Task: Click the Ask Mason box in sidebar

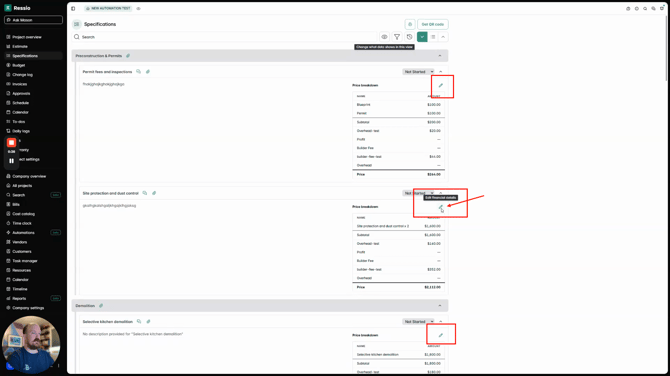Action: [33, 20]
